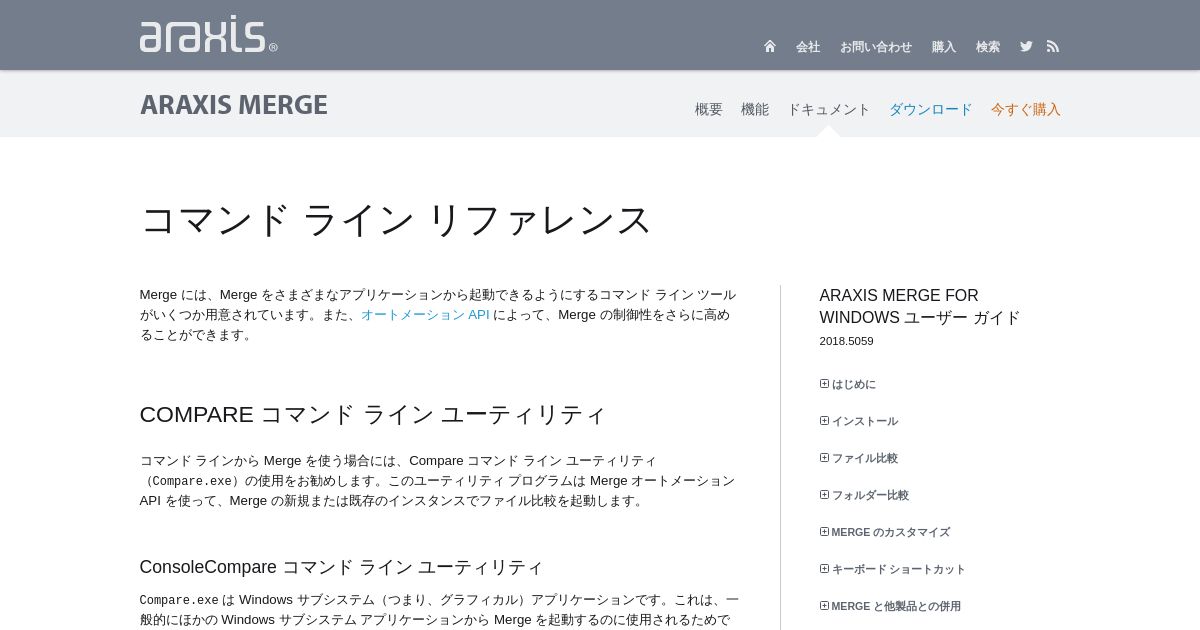Expand the はじめに section plus icon
1200x630 pixels.
click(824, 383)
